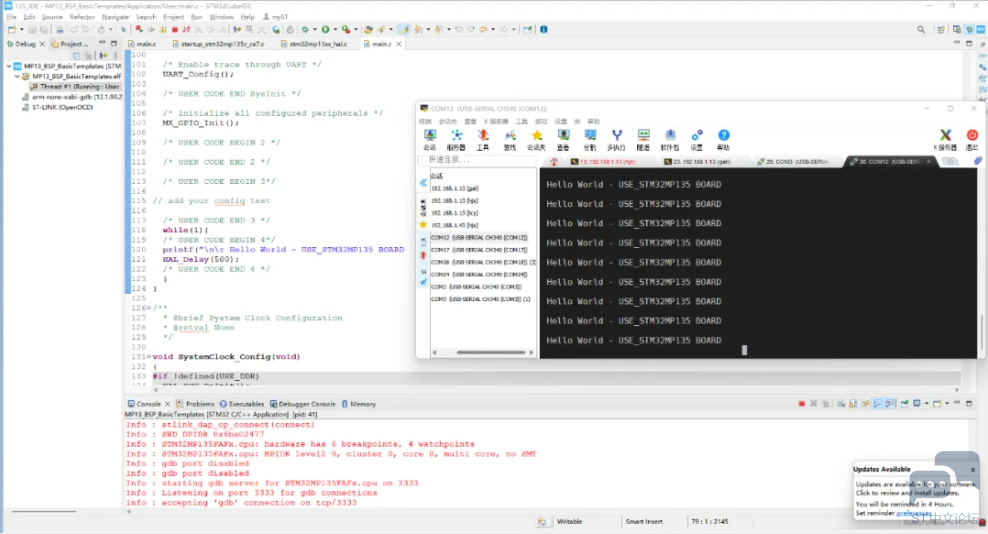
Task: Click the reminder preferences link
Action: [x=914, y=513]
